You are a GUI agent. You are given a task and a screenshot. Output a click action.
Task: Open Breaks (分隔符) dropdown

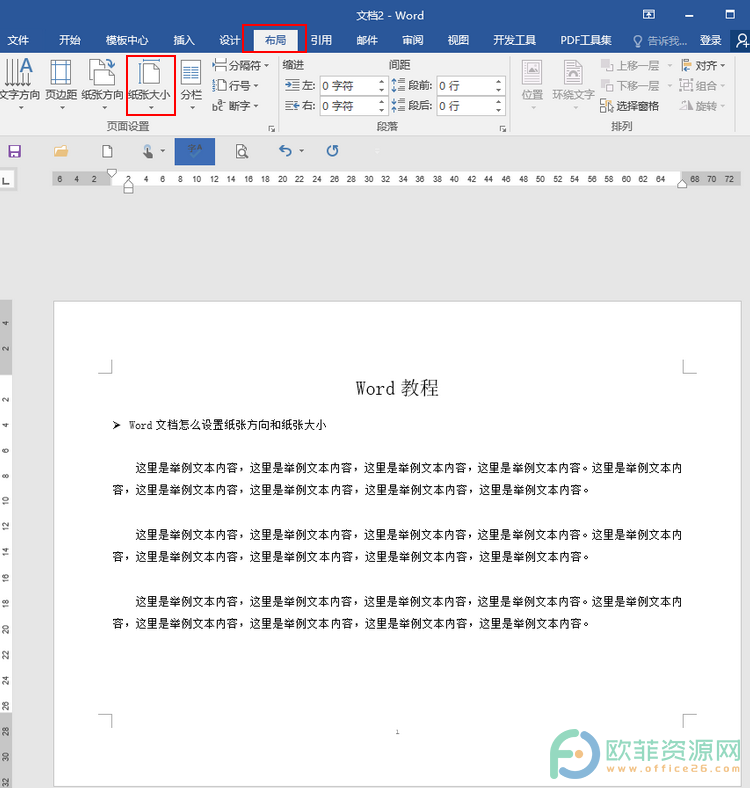241,65
